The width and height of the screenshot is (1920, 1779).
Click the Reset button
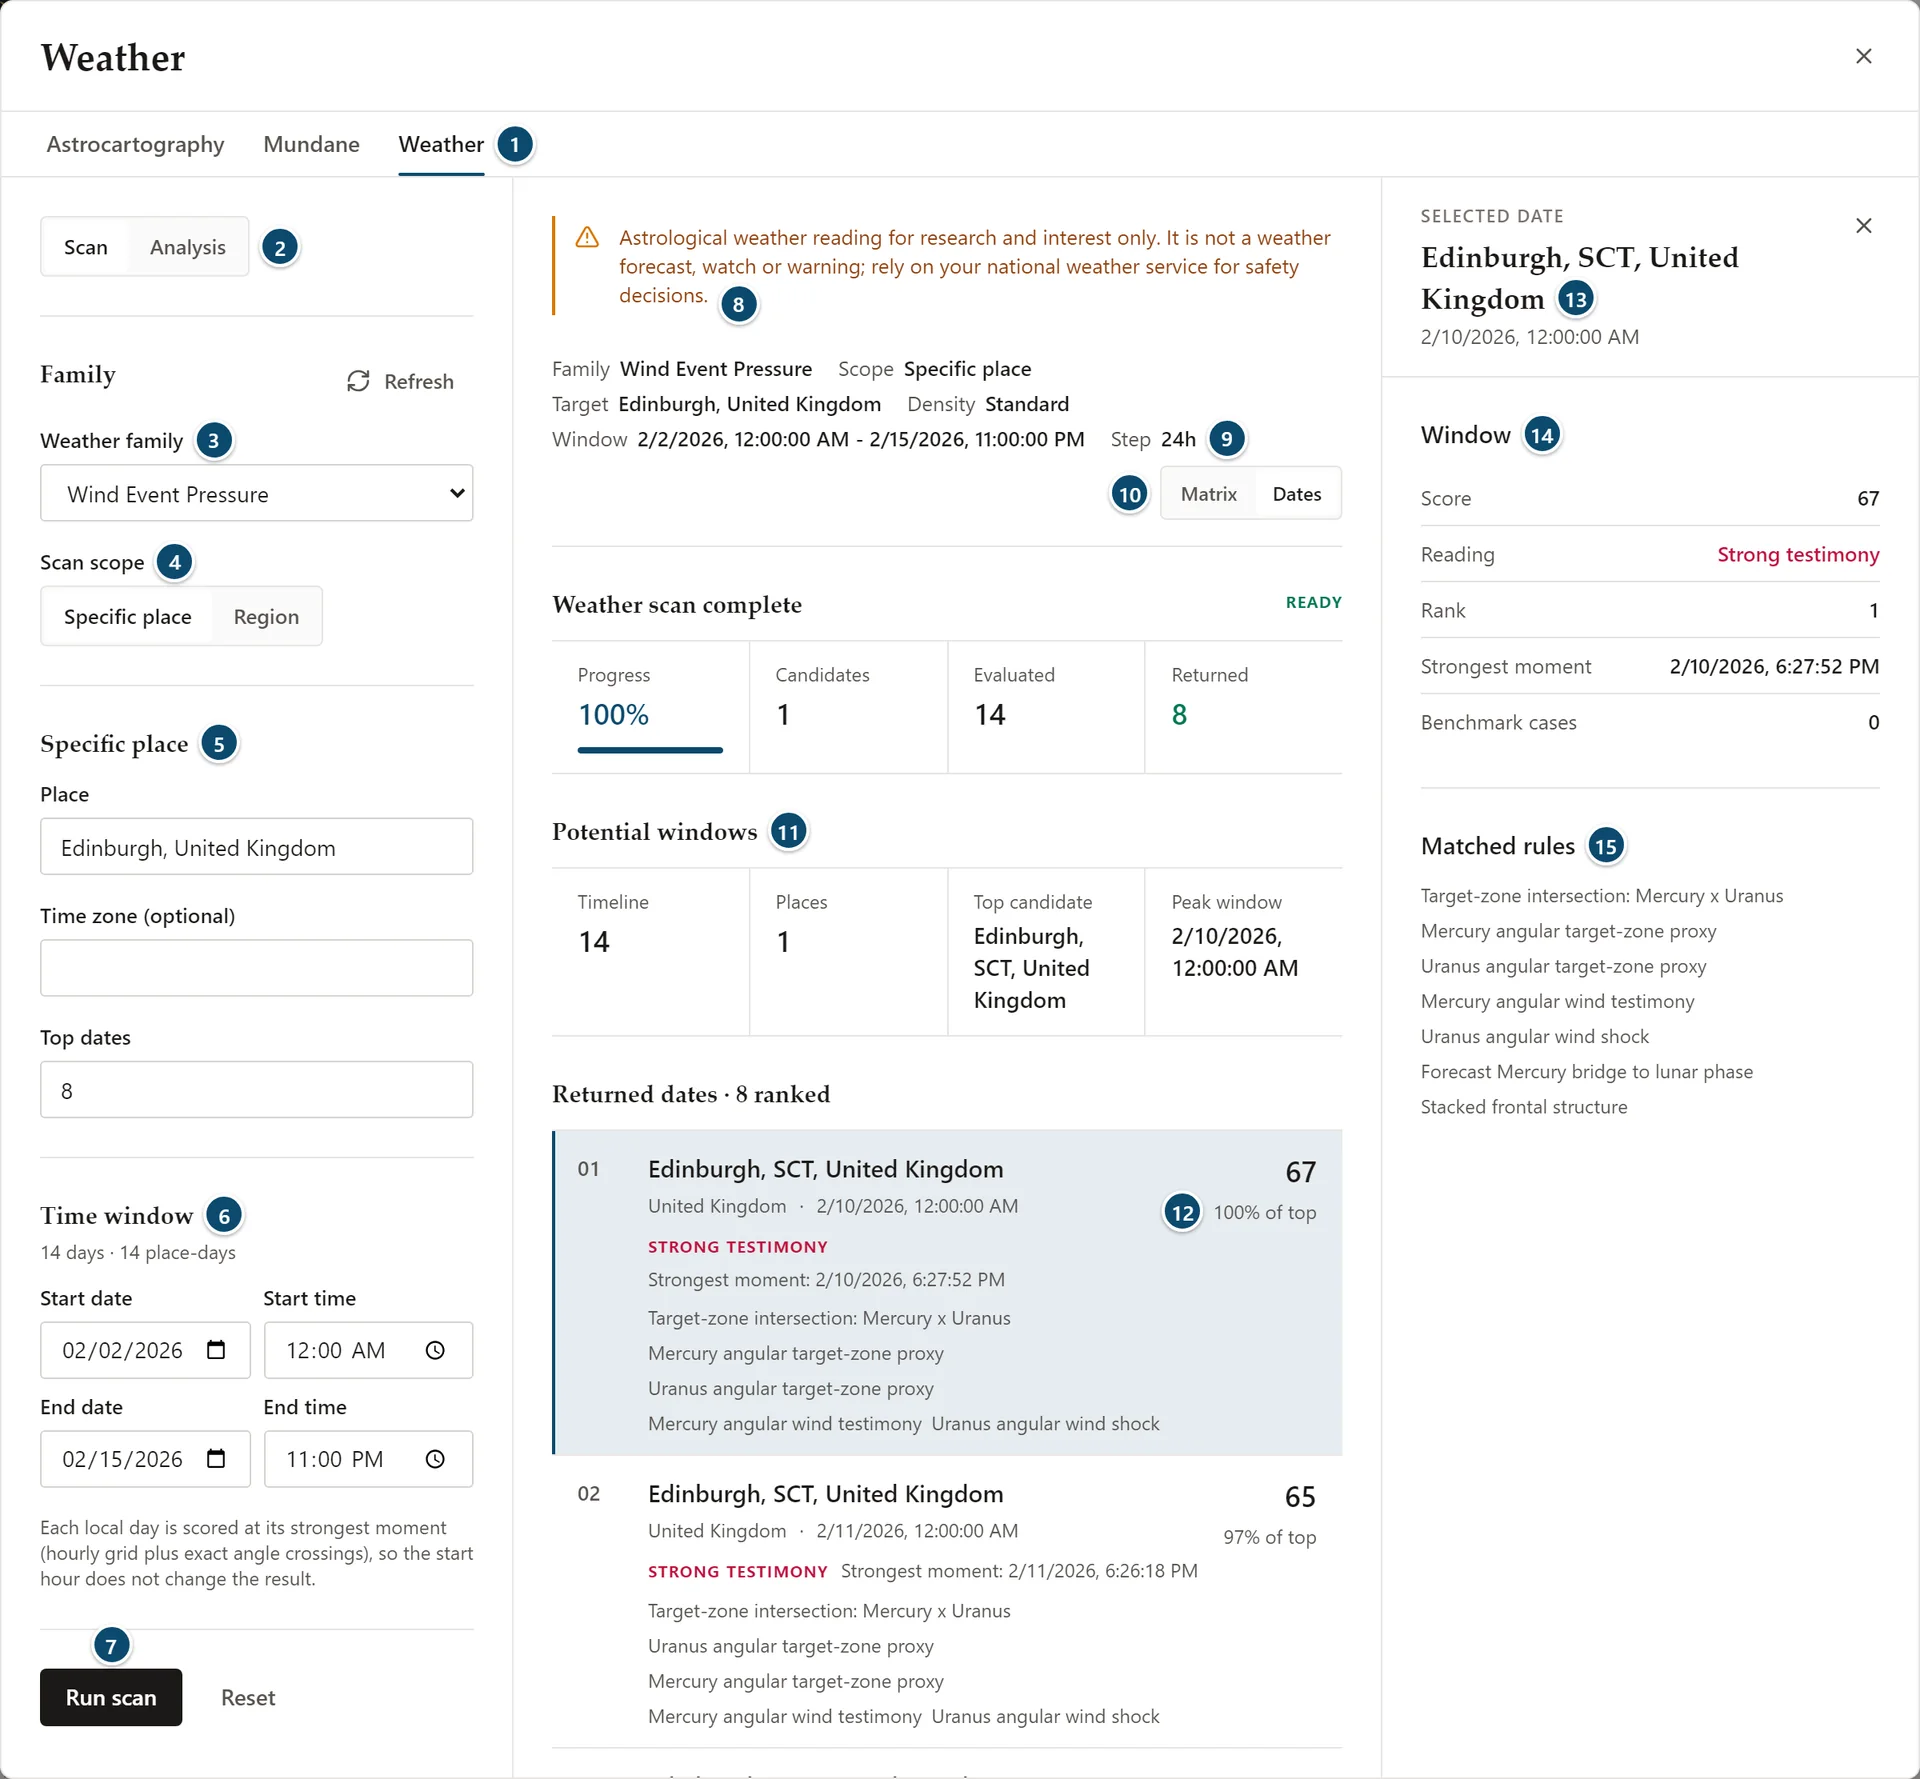[x=248, y=1697]
